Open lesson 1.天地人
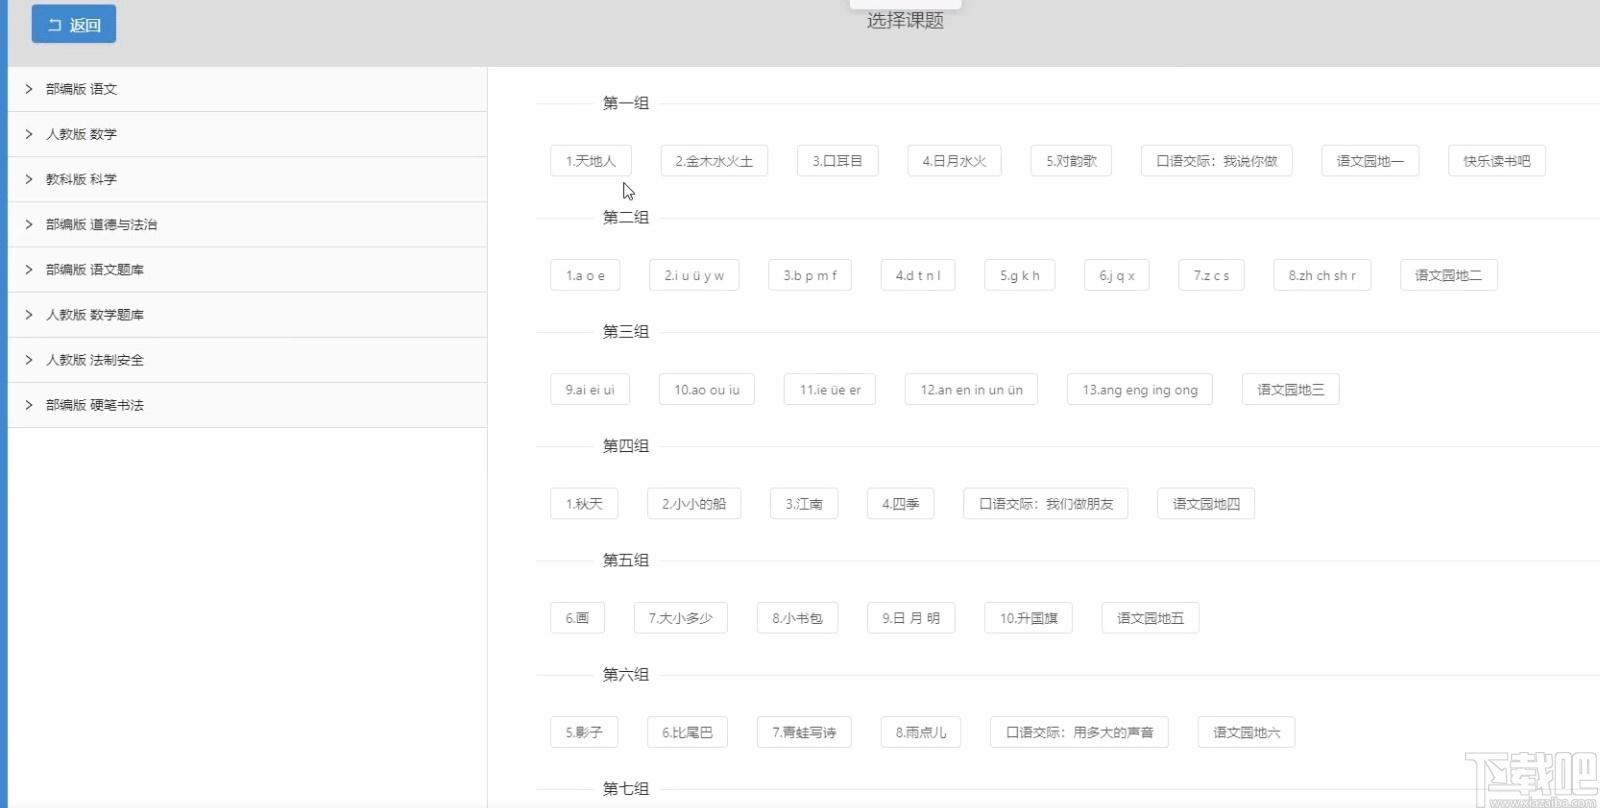This screenshot has width=1600, height=808. pyautogui.click(x=591, y=161)
